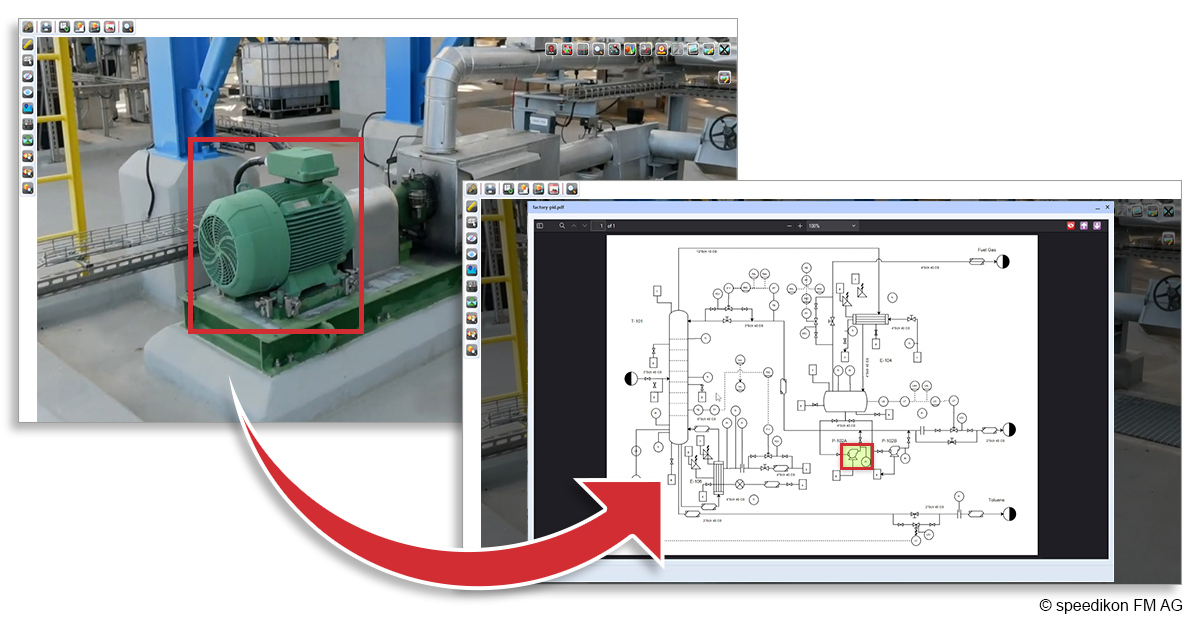Click the print icon in left window toolbar
The height and width of the screenshot is (628, 1200).
(46, 26)
